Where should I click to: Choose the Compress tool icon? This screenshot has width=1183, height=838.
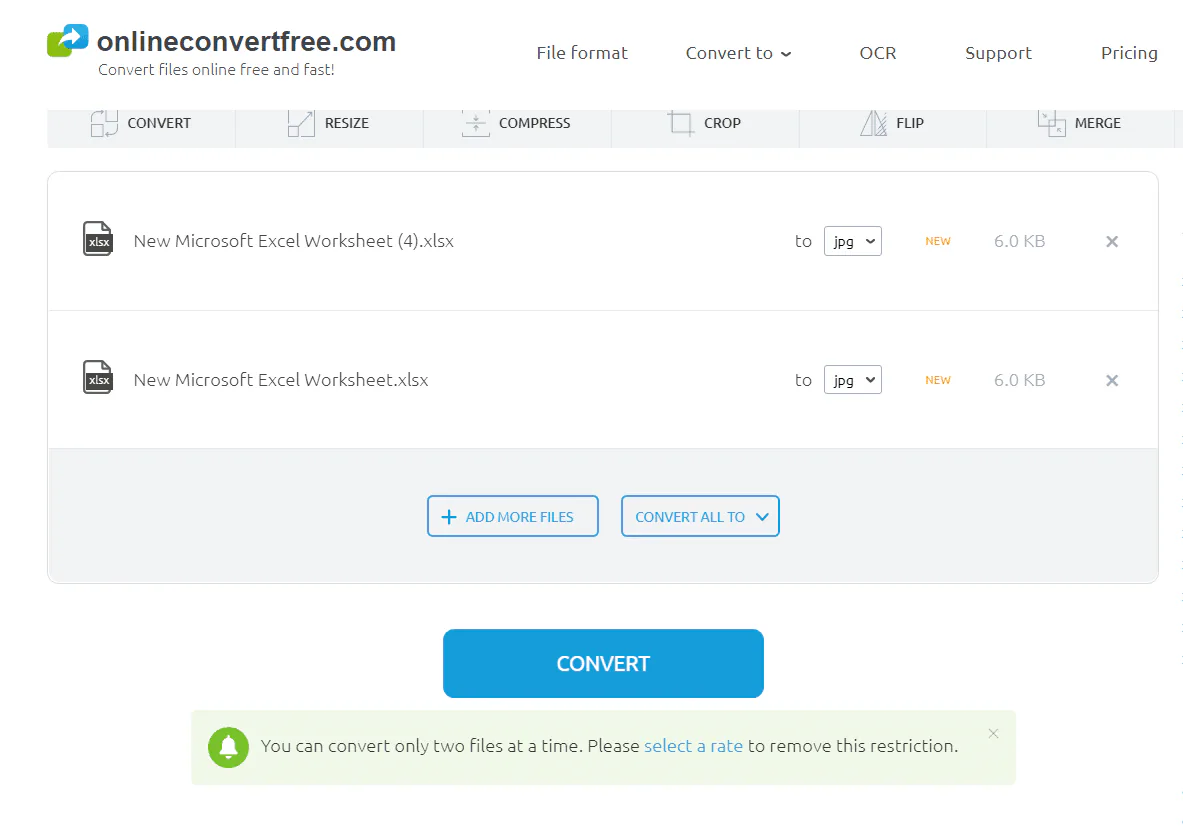(475, 123)
